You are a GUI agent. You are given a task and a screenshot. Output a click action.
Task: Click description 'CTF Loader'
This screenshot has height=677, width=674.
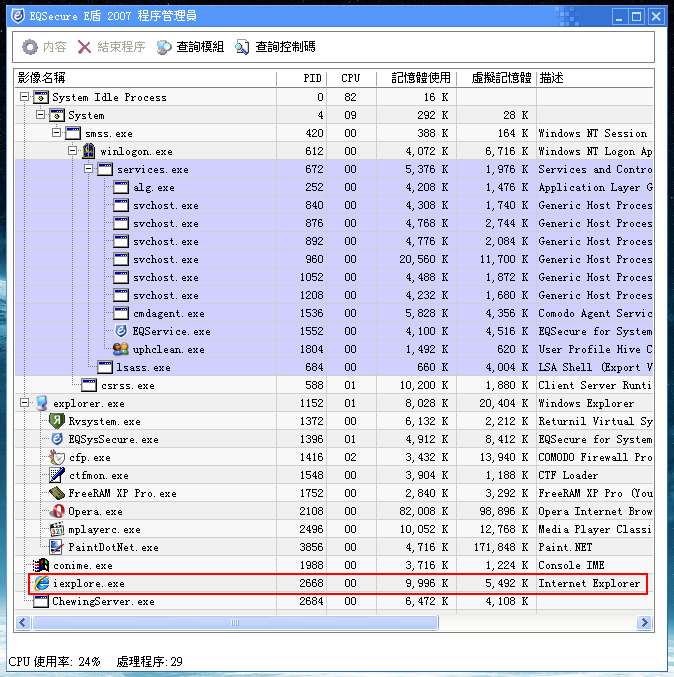[568, 475]
